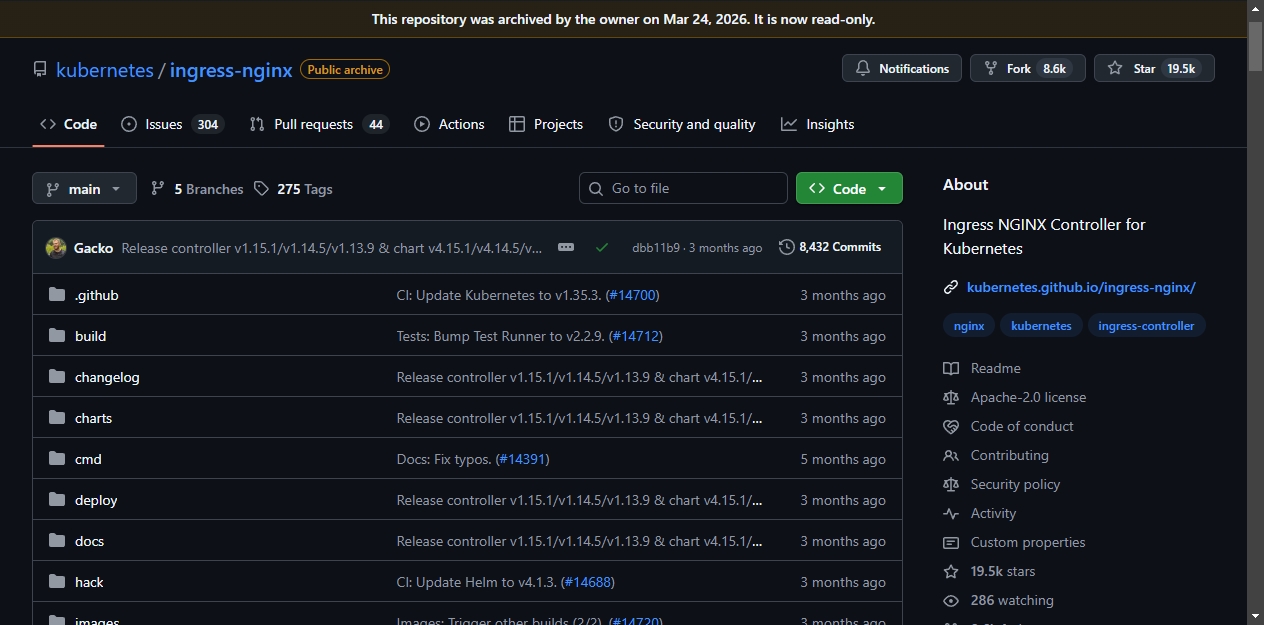Open the Issues tab
The height and width of the screenshot is (625, 1264).
pos(172,124)
